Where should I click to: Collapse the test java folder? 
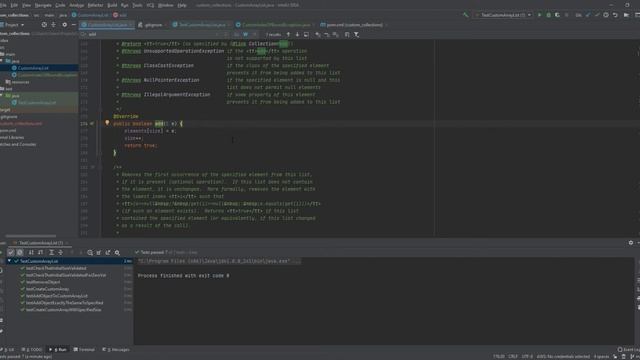[x=2, y=96]
